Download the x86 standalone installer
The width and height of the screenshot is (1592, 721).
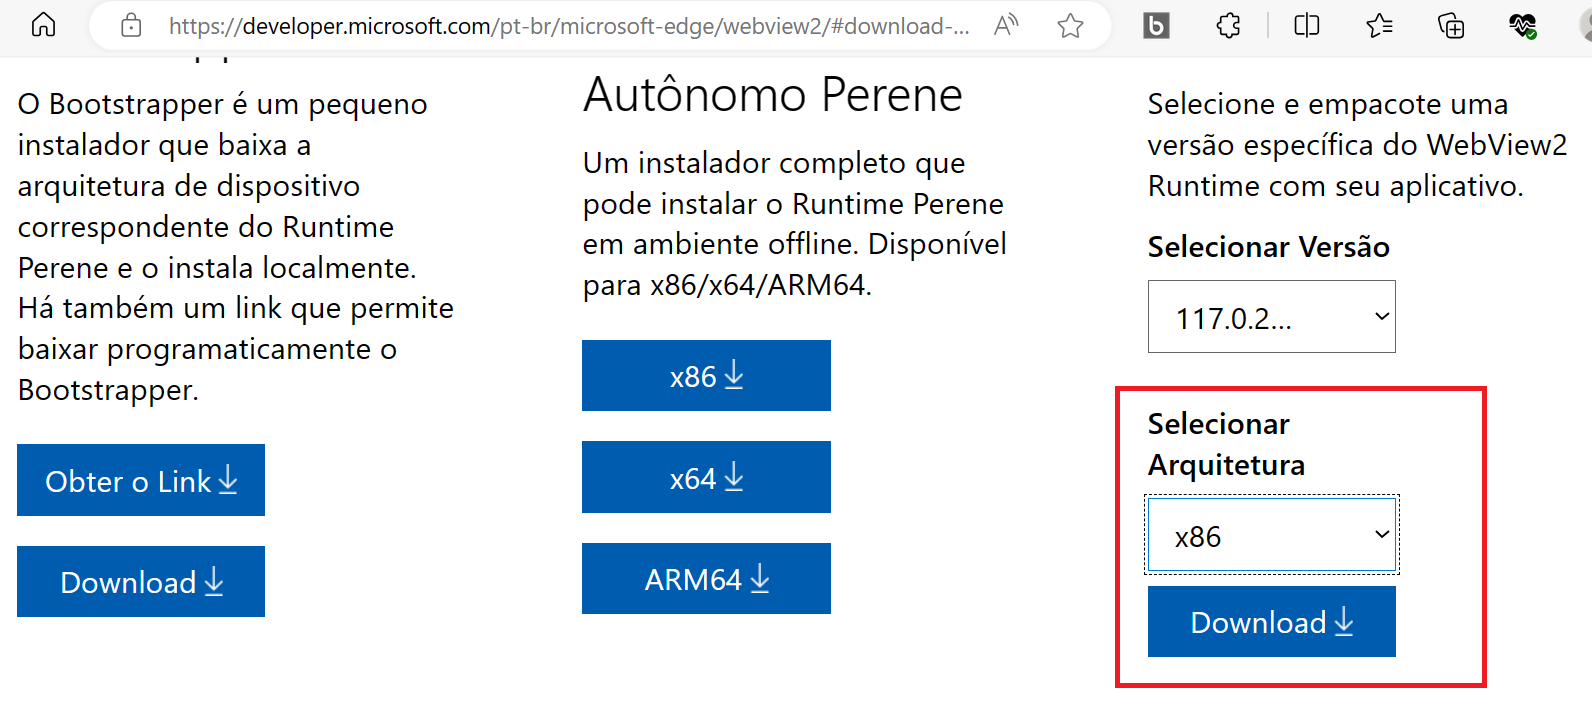click(706, 375)
